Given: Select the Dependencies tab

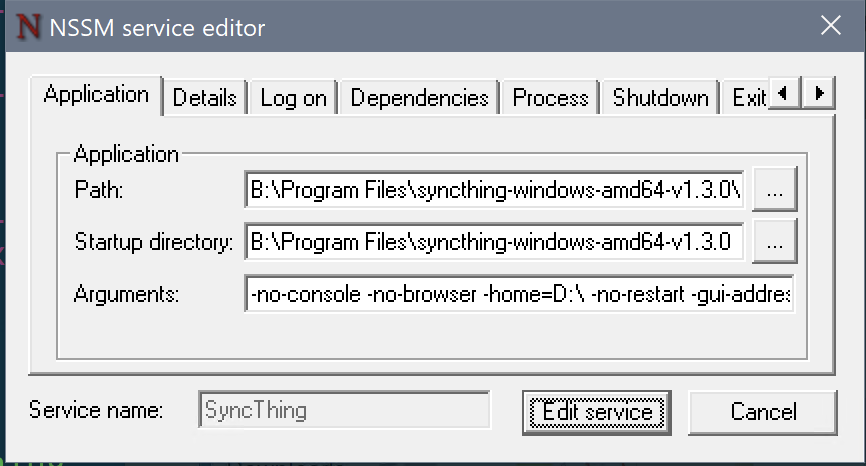Looking at the screenshot, I should (x=419, y=98).
